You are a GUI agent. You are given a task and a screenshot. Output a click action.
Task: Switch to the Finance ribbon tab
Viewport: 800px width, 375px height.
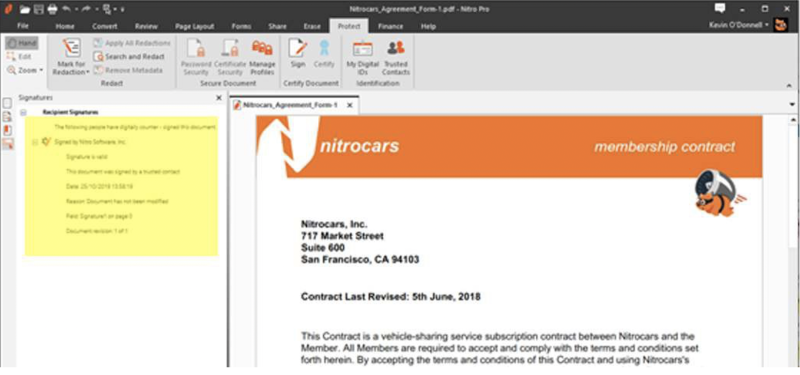coord(390,27)
